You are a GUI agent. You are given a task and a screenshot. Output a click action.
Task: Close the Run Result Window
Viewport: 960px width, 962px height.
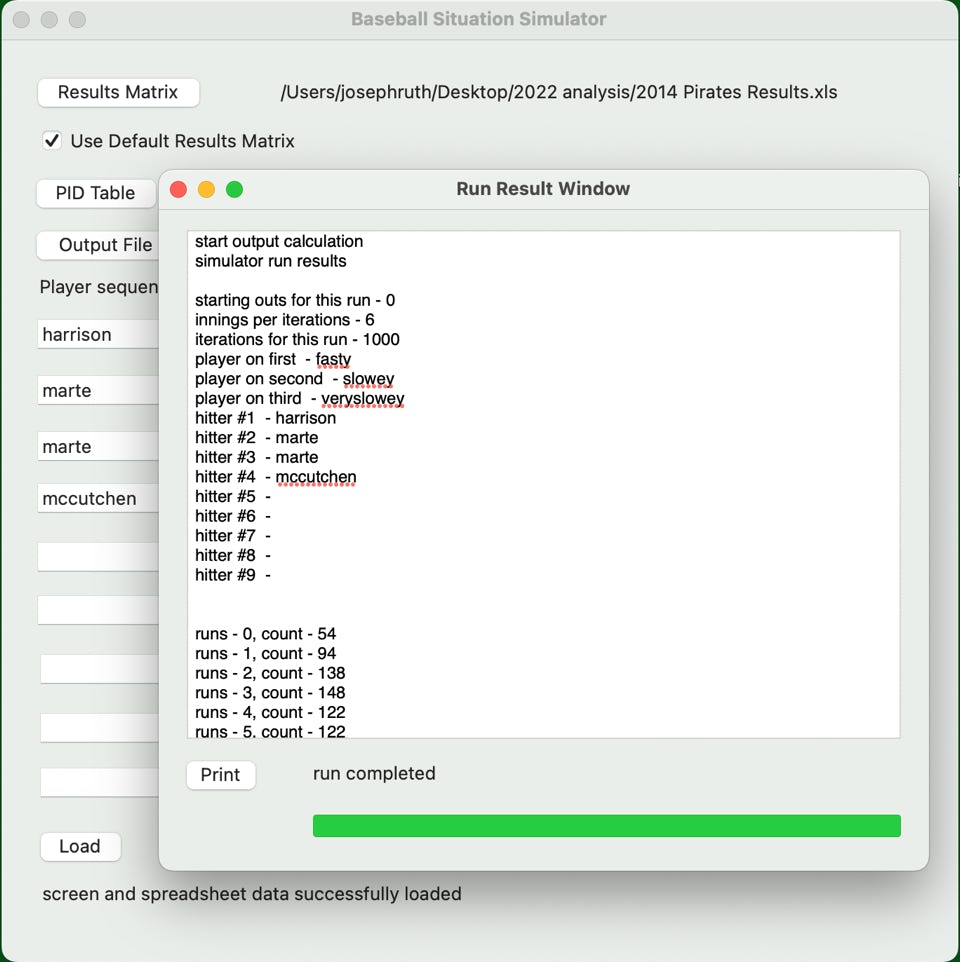point(179,190)
